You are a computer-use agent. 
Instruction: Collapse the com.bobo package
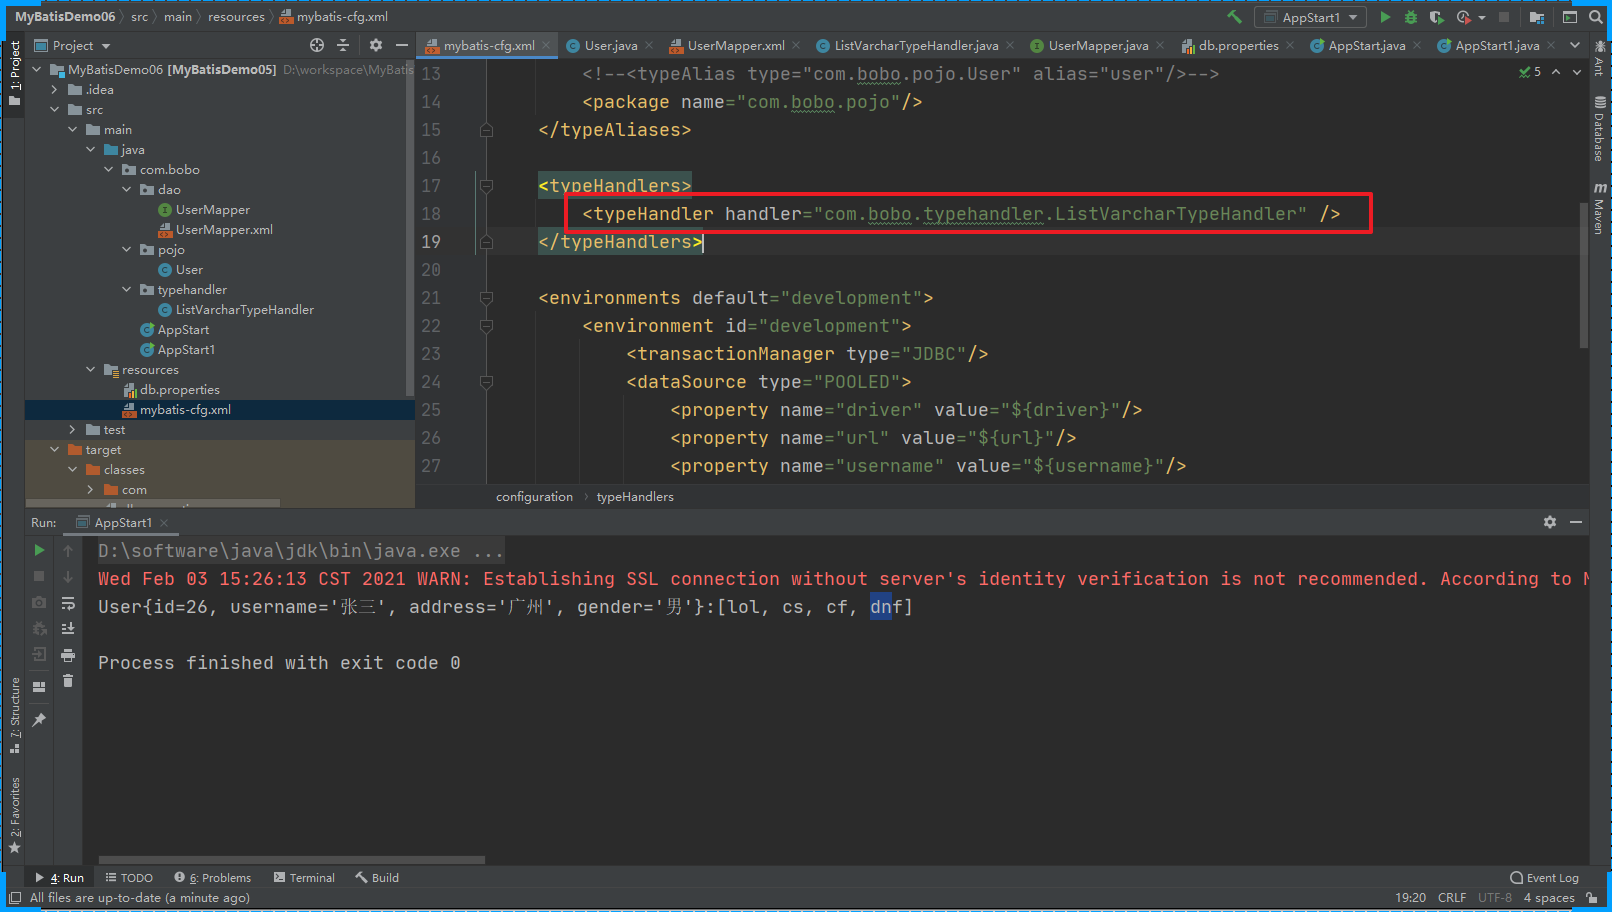108,170
